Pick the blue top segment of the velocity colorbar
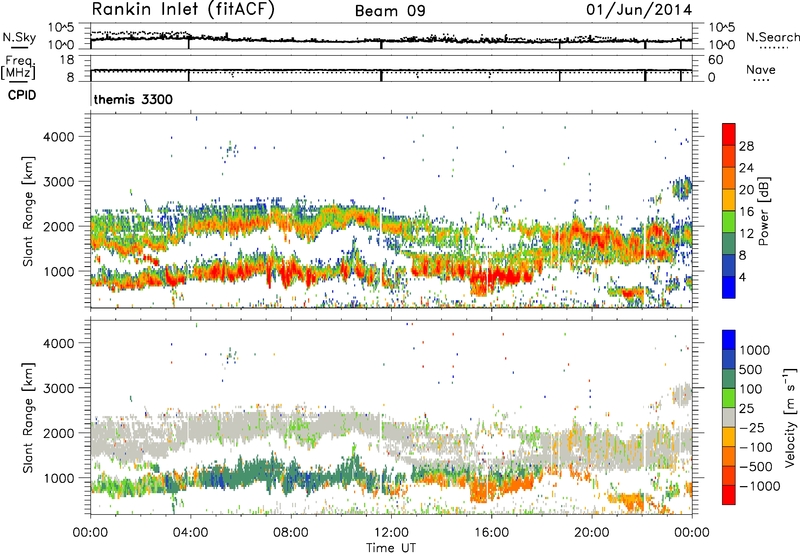Viewport: 800px width, 554px height. (x=729, y=340)
